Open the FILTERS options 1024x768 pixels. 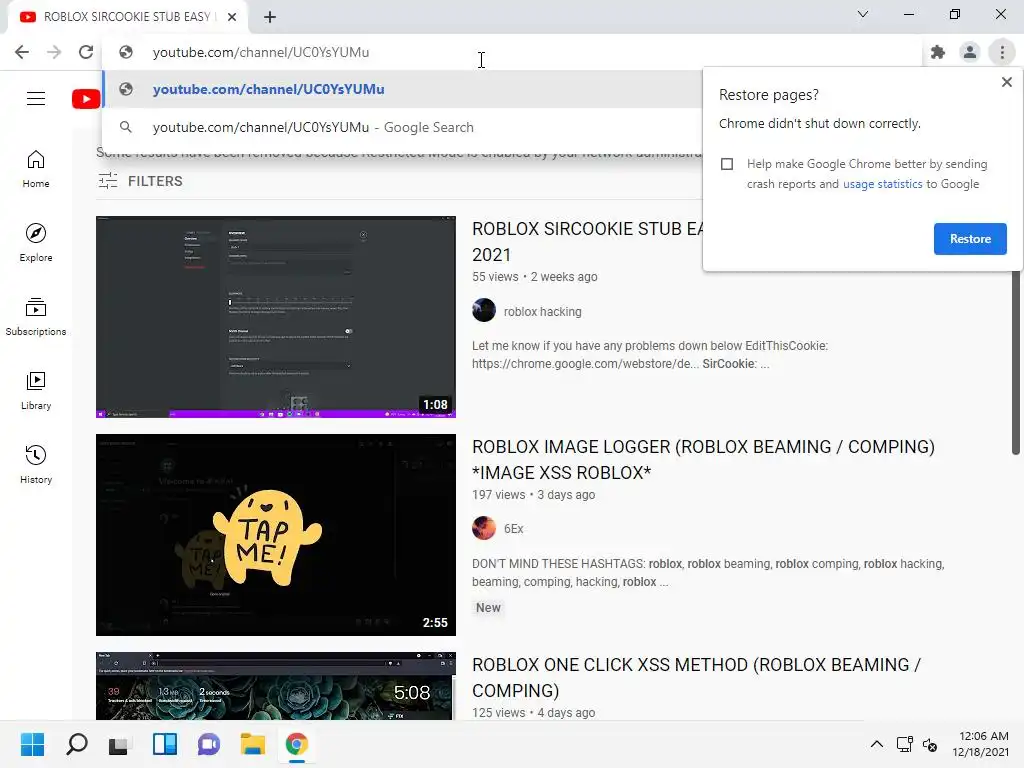coord(140,181)
